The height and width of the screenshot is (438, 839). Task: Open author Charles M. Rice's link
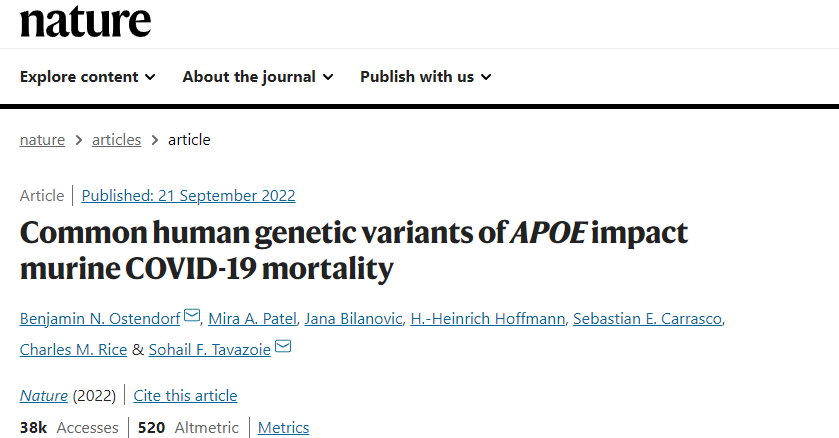coord(73,350)
